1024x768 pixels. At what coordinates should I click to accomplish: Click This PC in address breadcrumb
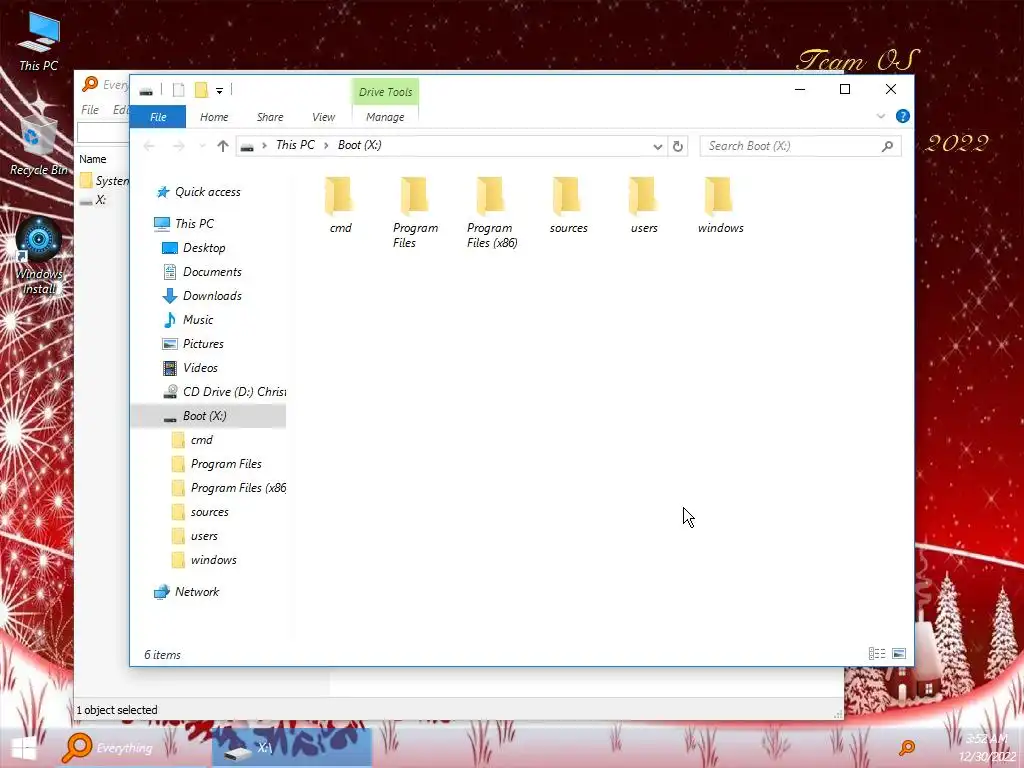[x=295, y=145]
